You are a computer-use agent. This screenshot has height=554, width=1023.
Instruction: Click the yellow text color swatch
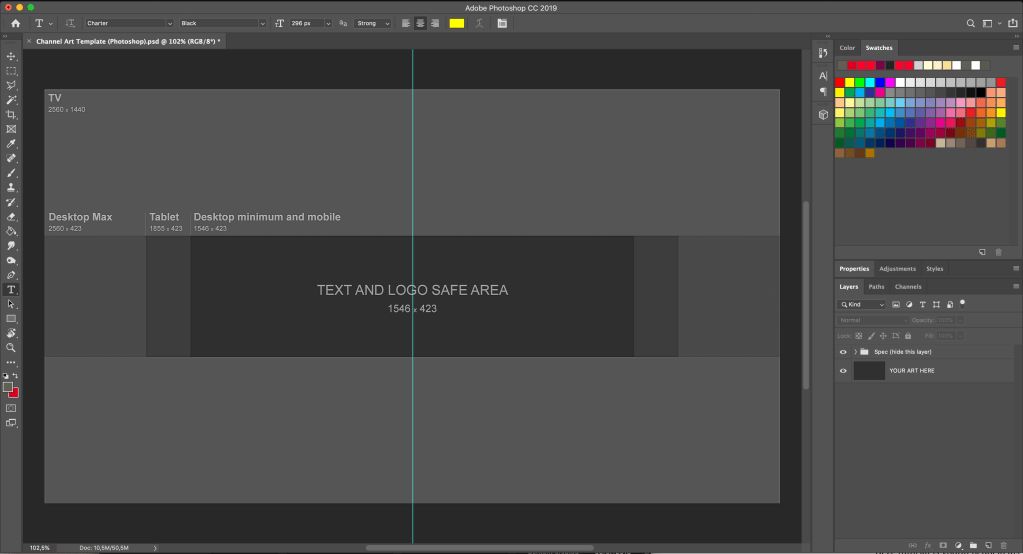[457, 23]
